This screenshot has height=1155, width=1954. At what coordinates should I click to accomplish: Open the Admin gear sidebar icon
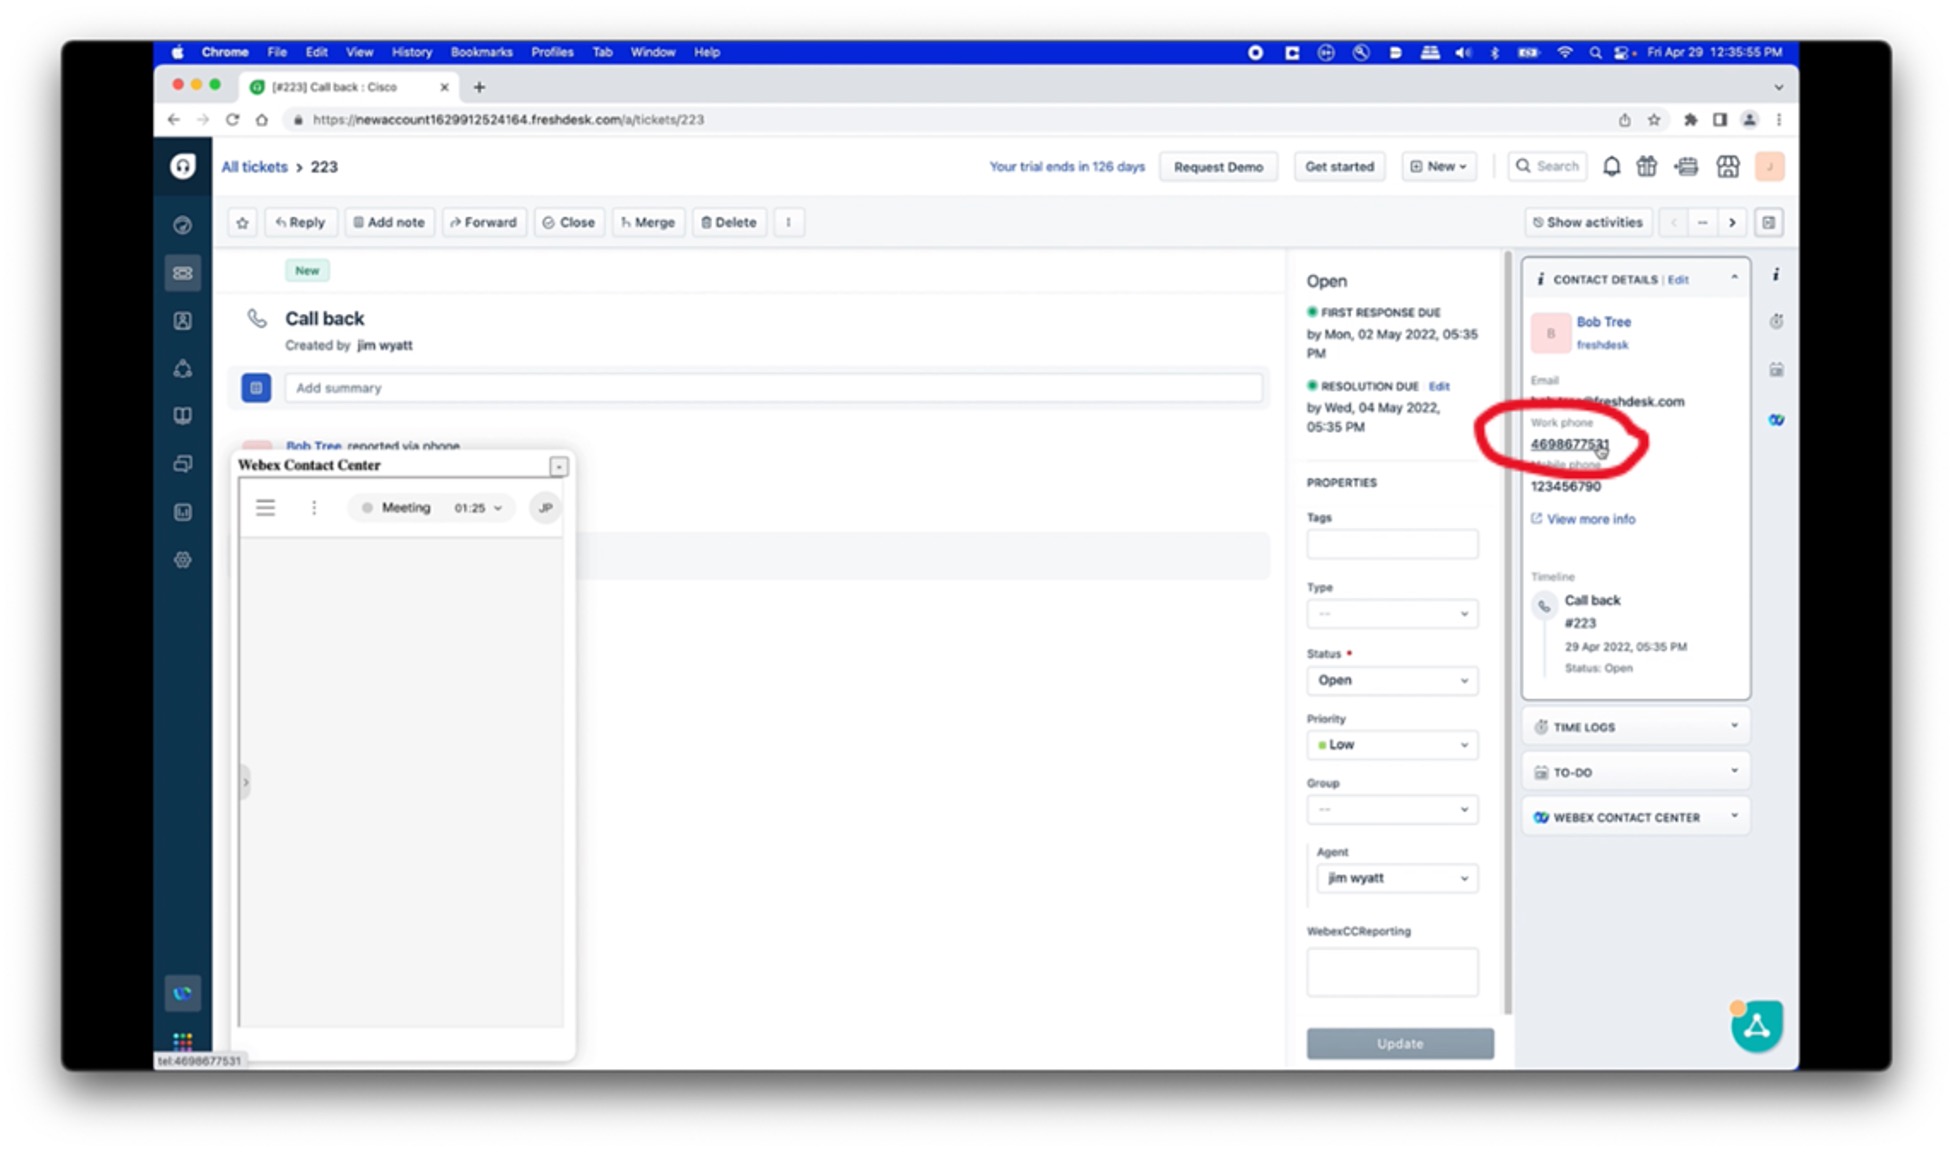click(x=182, y=560)
